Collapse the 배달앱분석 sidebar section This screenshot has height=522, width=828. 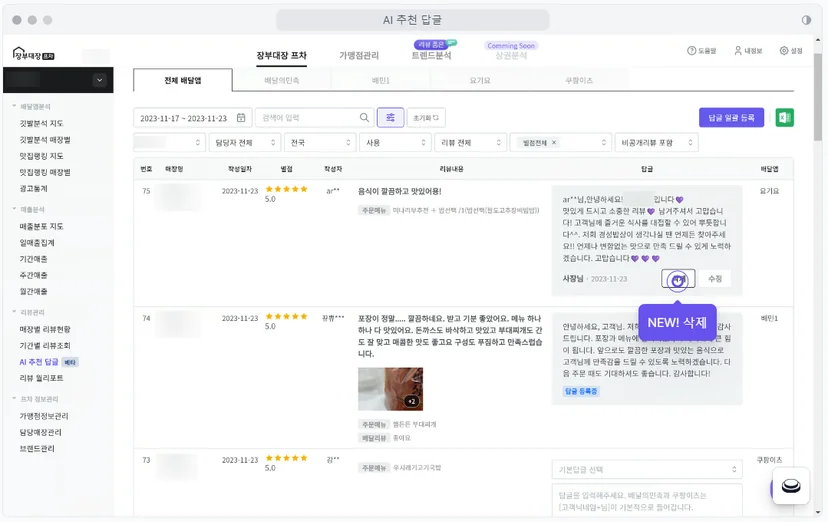click(x=31, y=107)
